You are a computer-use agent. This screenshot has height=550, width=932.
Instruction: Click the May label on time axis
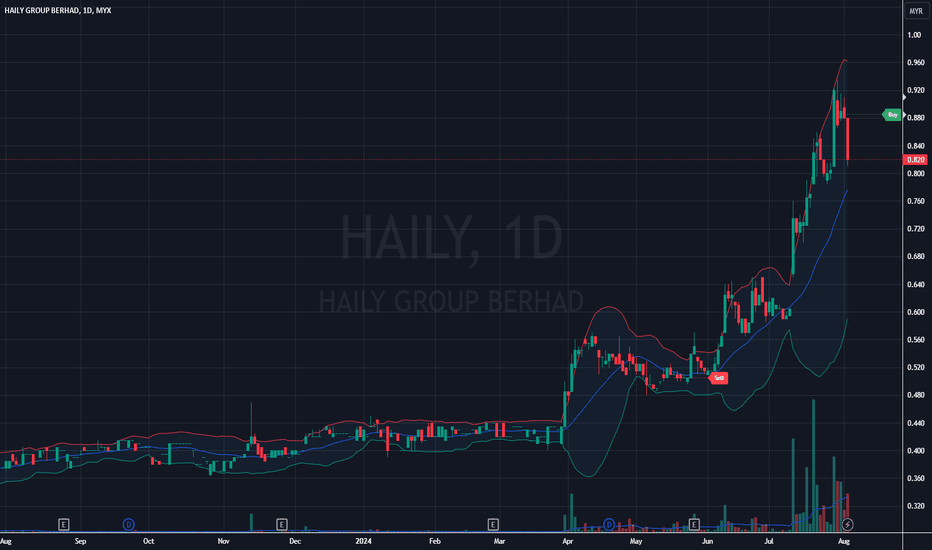tap(636, 541)
